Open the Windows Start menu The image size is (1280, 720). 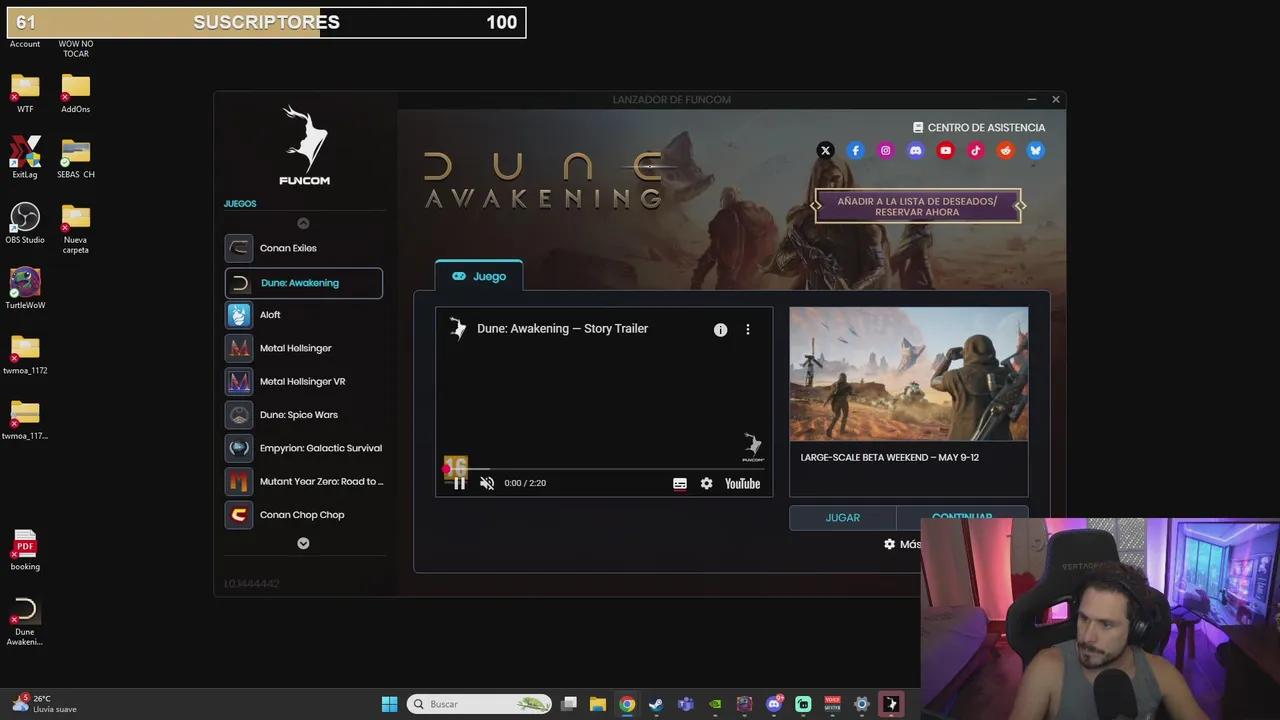point(389,704)
